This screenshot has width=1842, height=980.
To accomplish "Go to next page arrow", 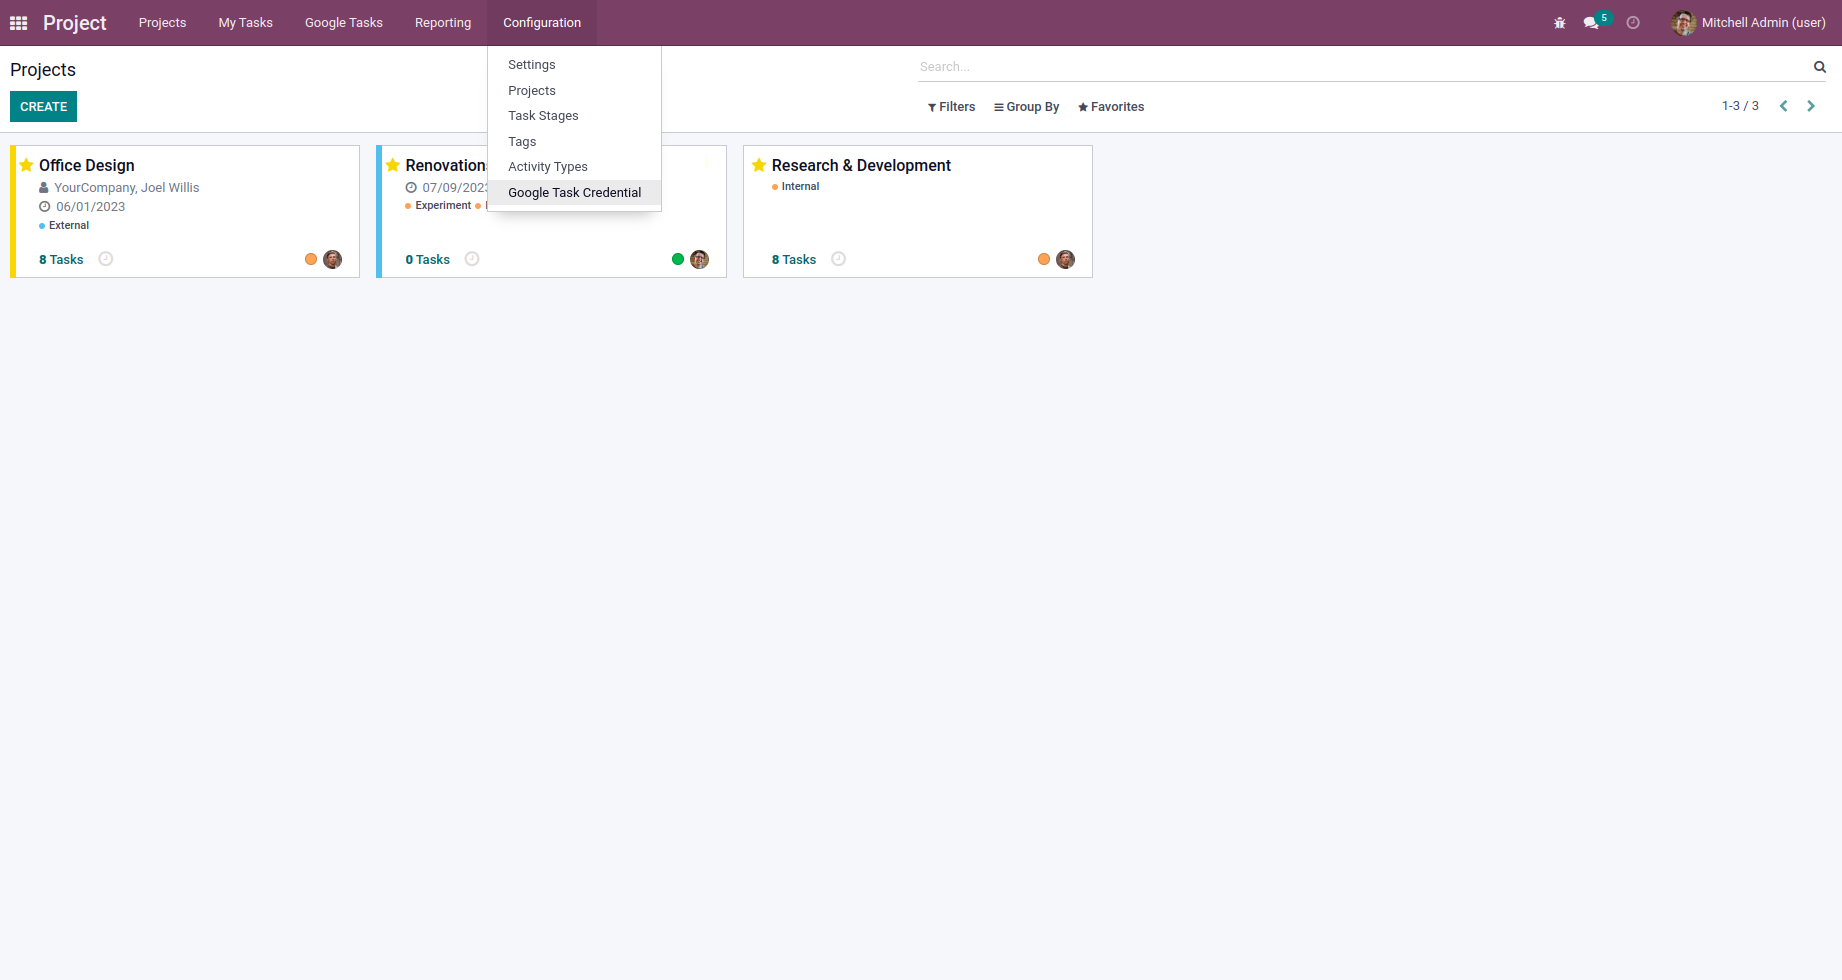I will pyautogui.click(x=1811, y=106).
